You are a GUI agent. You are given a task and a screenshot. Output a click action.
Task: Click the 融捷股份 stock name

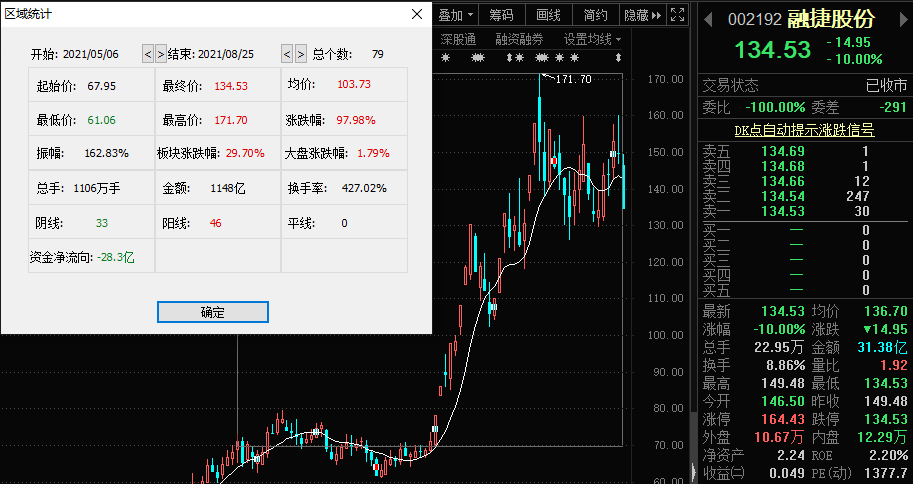point(831,19)
